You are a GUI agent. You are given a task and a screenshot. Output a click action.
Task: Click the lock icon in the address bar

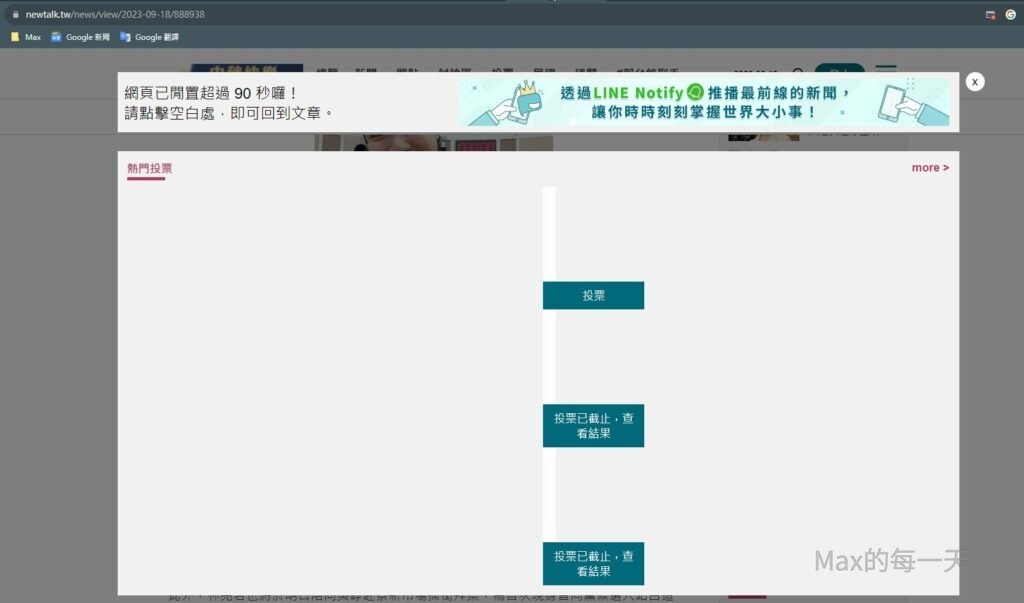(x=14, y=15)
